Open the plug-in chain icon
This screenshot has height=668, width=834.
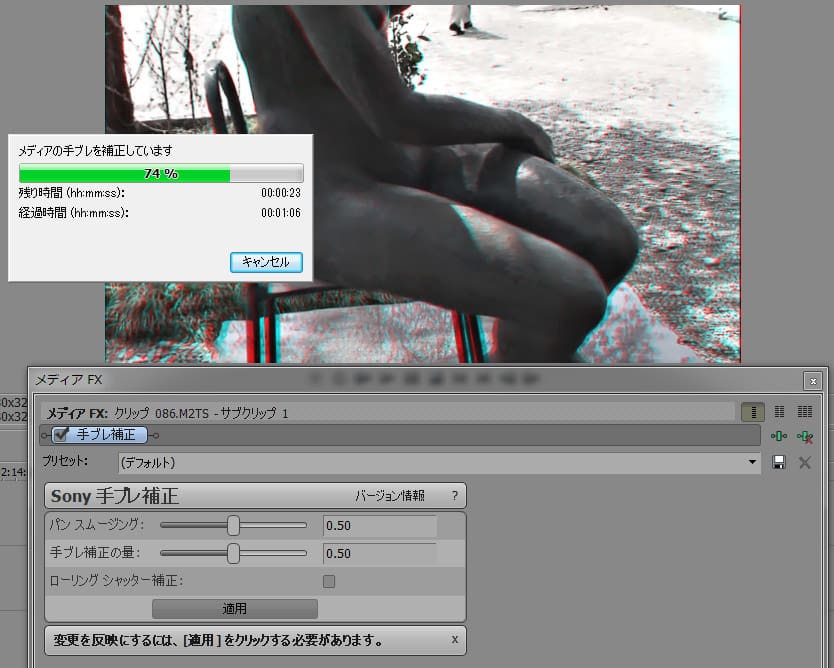[x=780, y=436]
